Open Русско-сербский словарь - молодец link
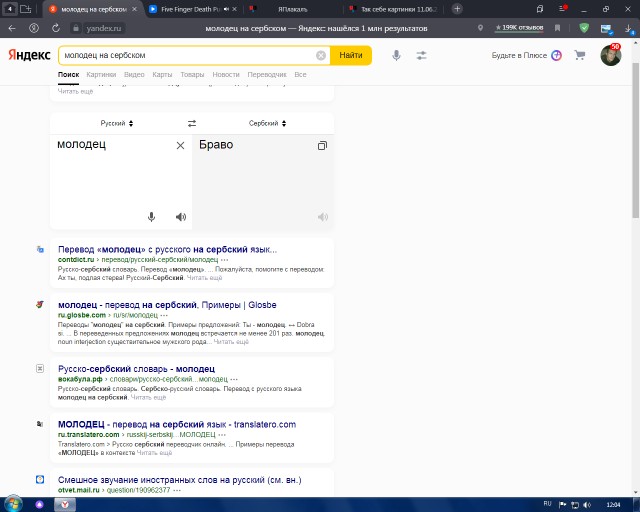The height and width of the screenshot is (512, 640). point(136,369)
